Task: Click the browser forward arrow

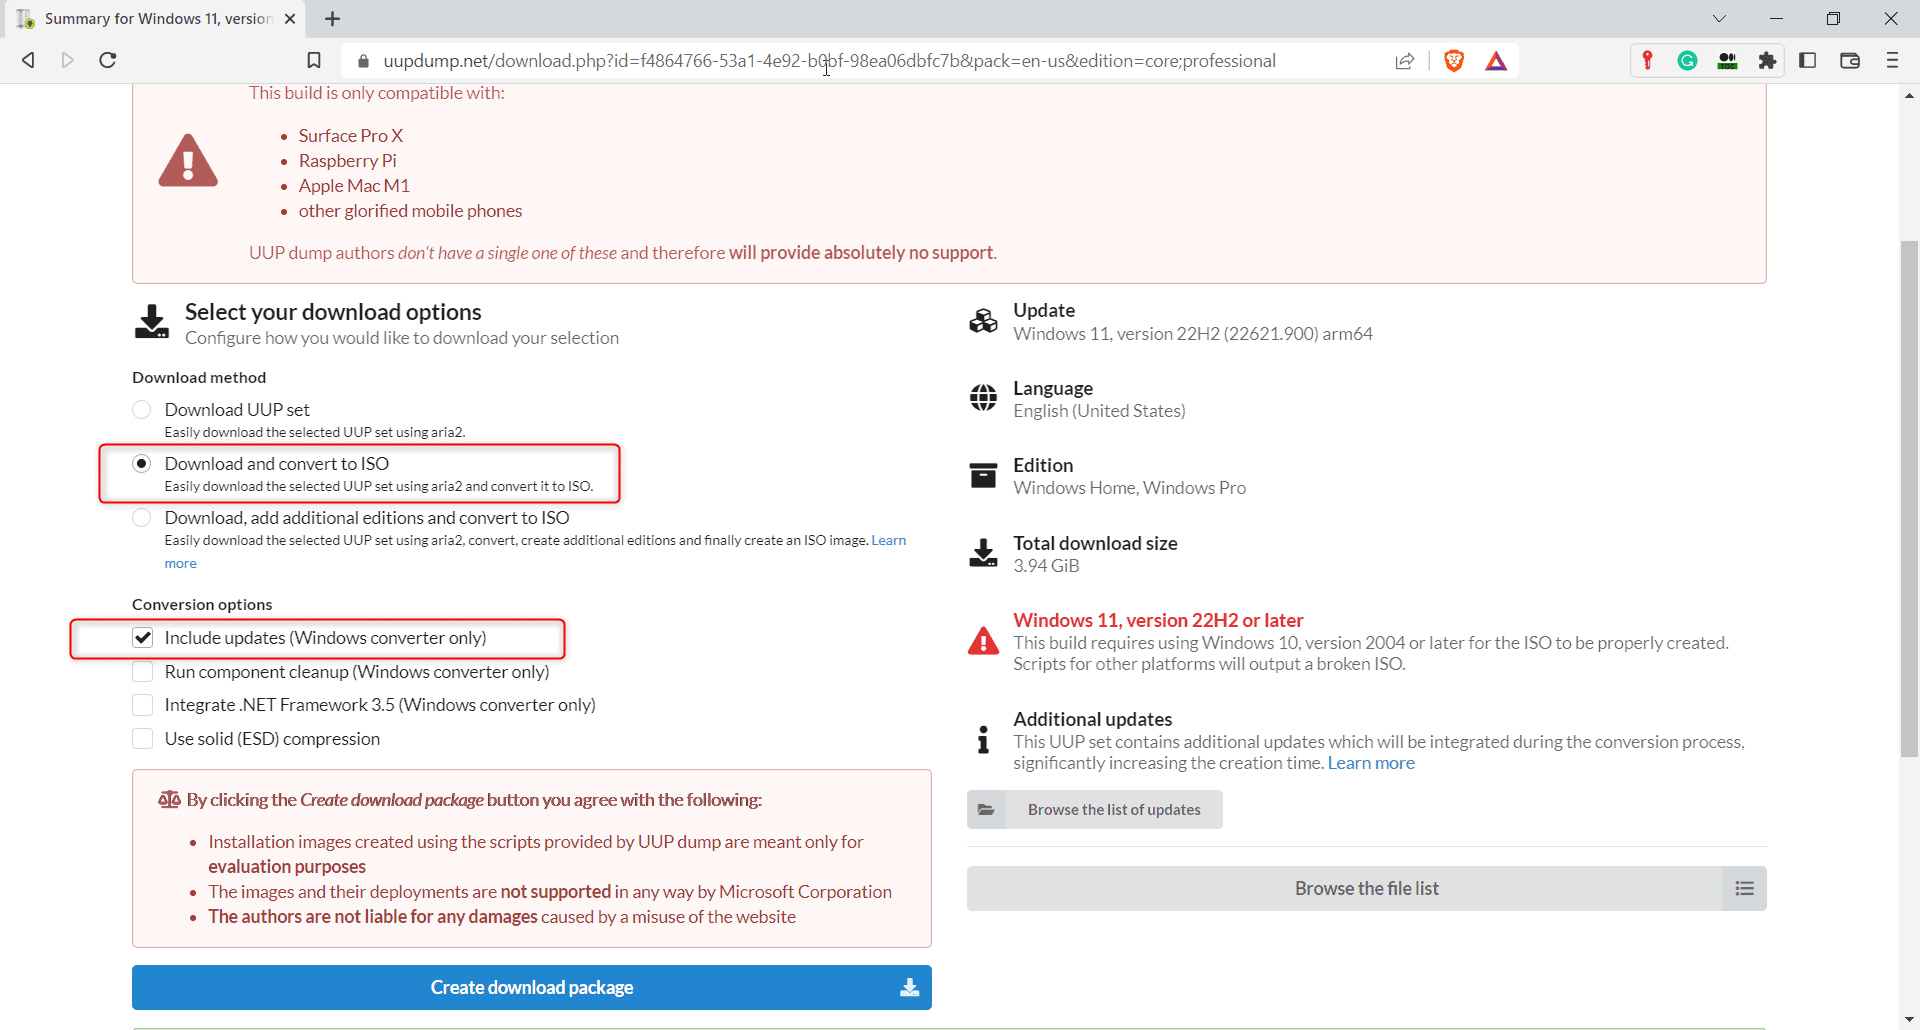Action: coord(68,60)
